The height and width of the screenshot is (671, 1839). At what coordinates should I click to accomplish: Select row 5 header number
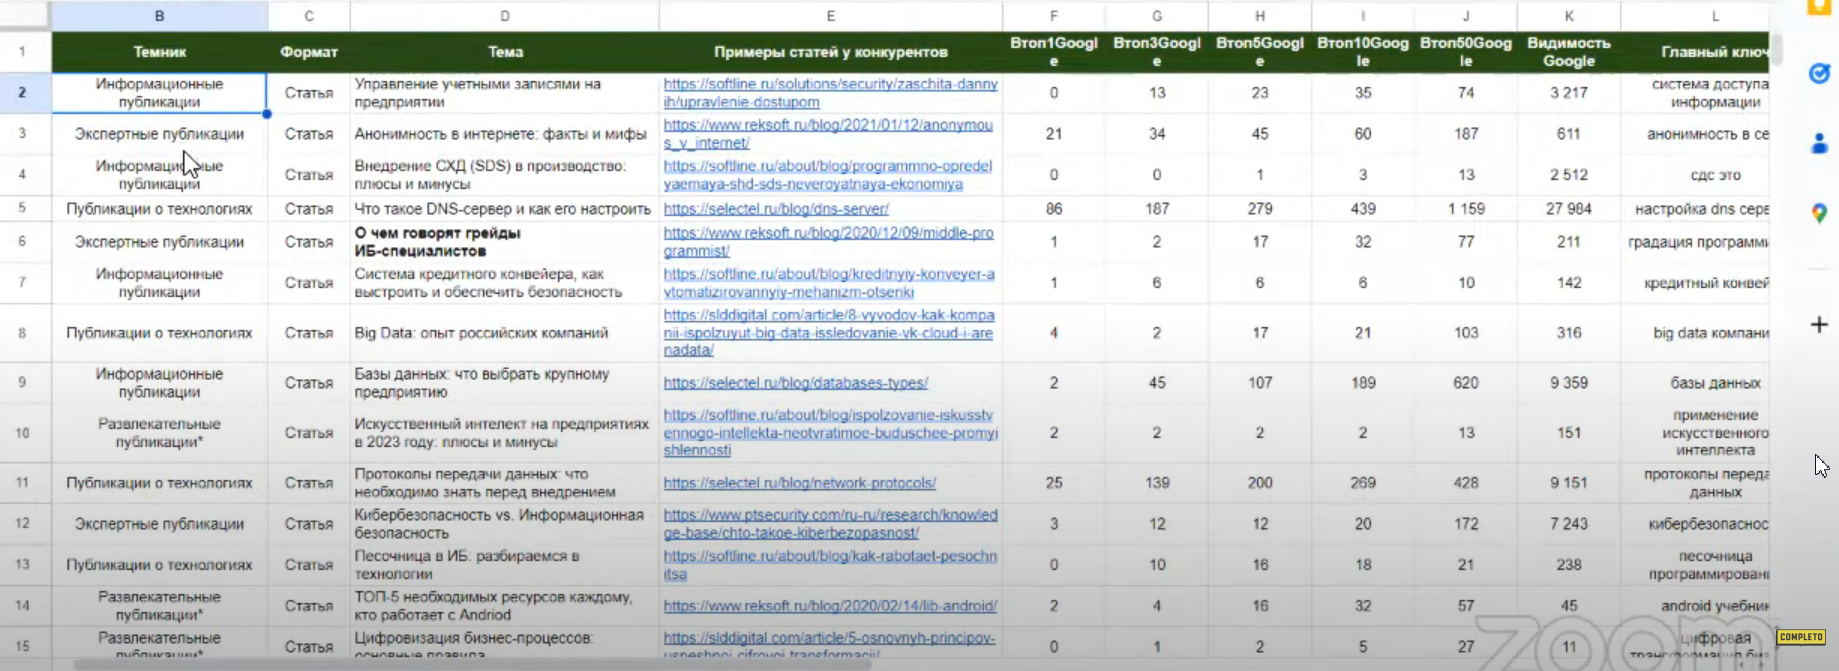[x=22, y=209]
